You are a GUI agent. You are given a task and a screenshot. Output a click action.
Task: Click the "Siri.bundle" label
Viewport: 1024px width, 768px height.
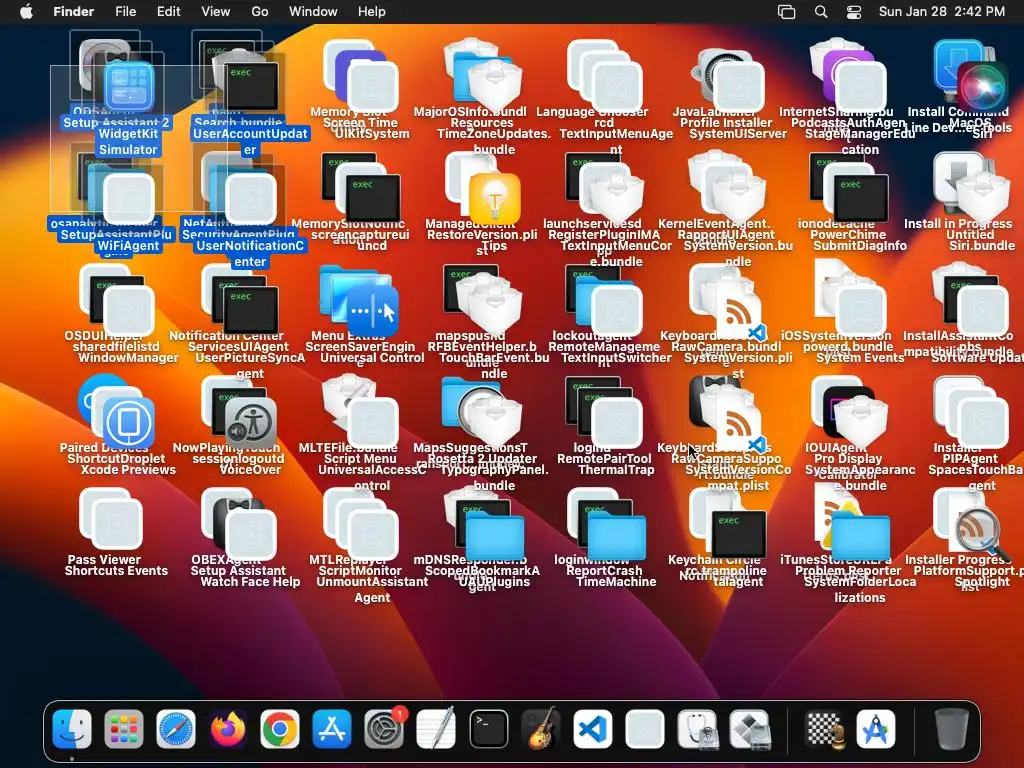pos(982,246)
